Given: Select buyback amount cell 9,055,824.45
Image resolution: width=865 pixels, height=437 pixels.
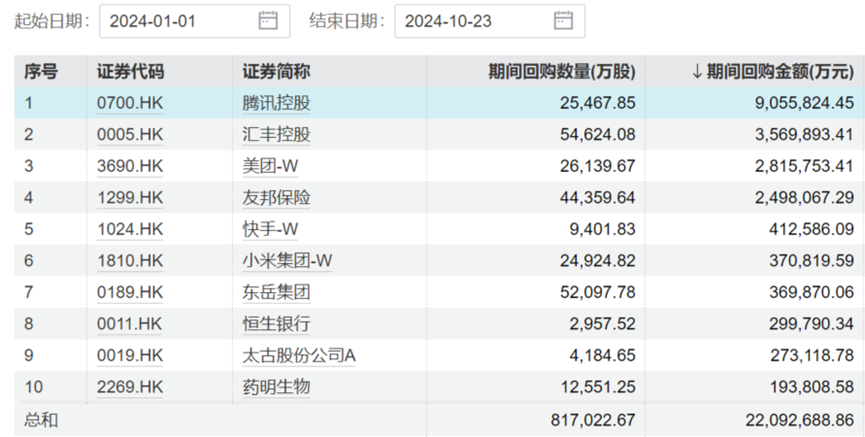Looking at the screenshot, I should tap(804, 103).
